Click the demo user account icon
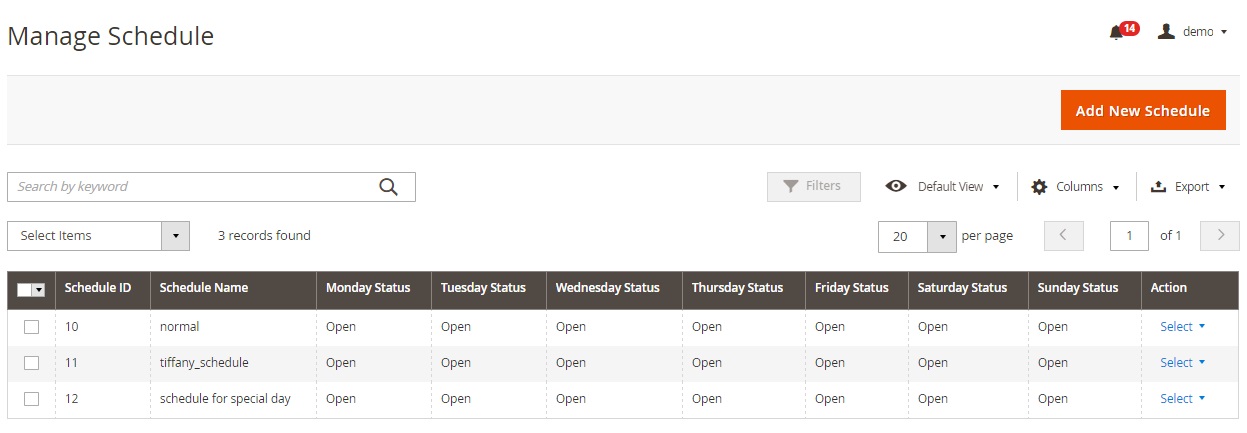1247x433 pixels. click(1166, 31)
